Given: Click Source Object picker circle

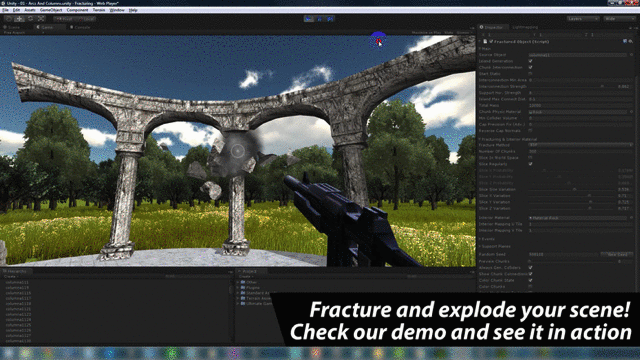Looking at the screenshot, I should 631,55.
